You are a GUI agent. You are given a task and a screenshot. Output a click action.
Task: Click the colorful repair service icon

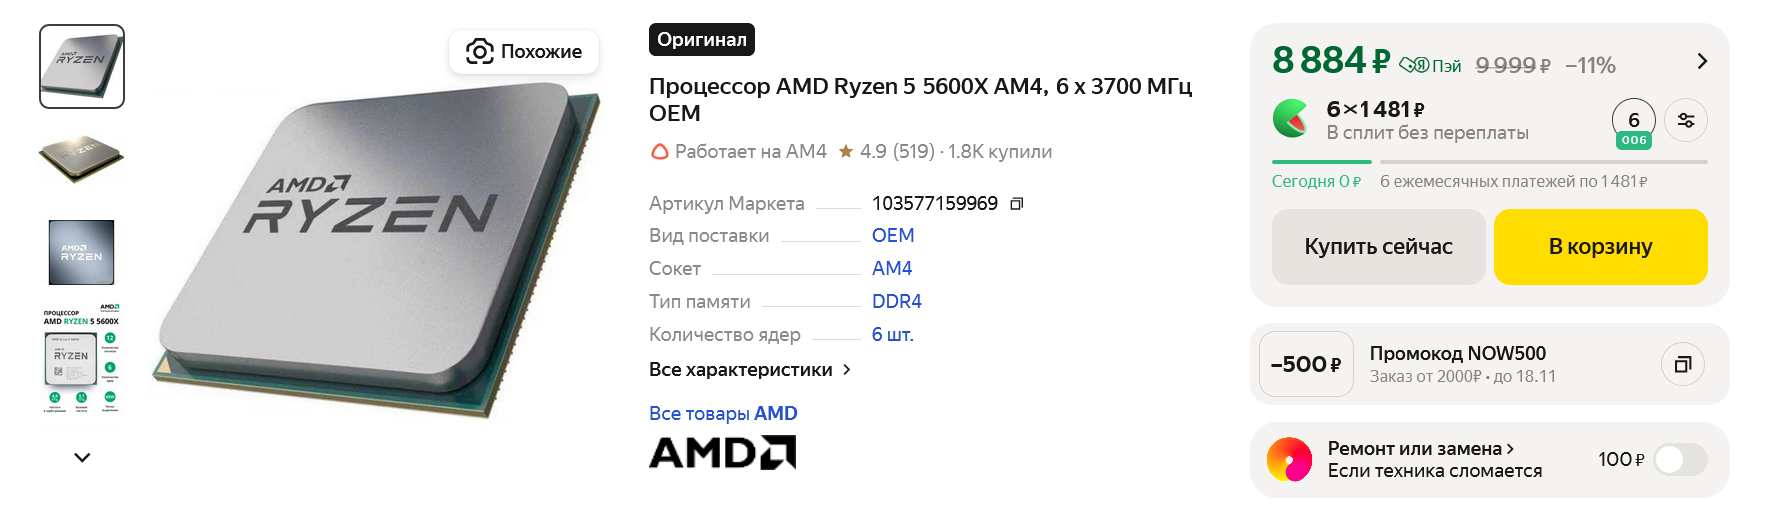point(1289,460)
